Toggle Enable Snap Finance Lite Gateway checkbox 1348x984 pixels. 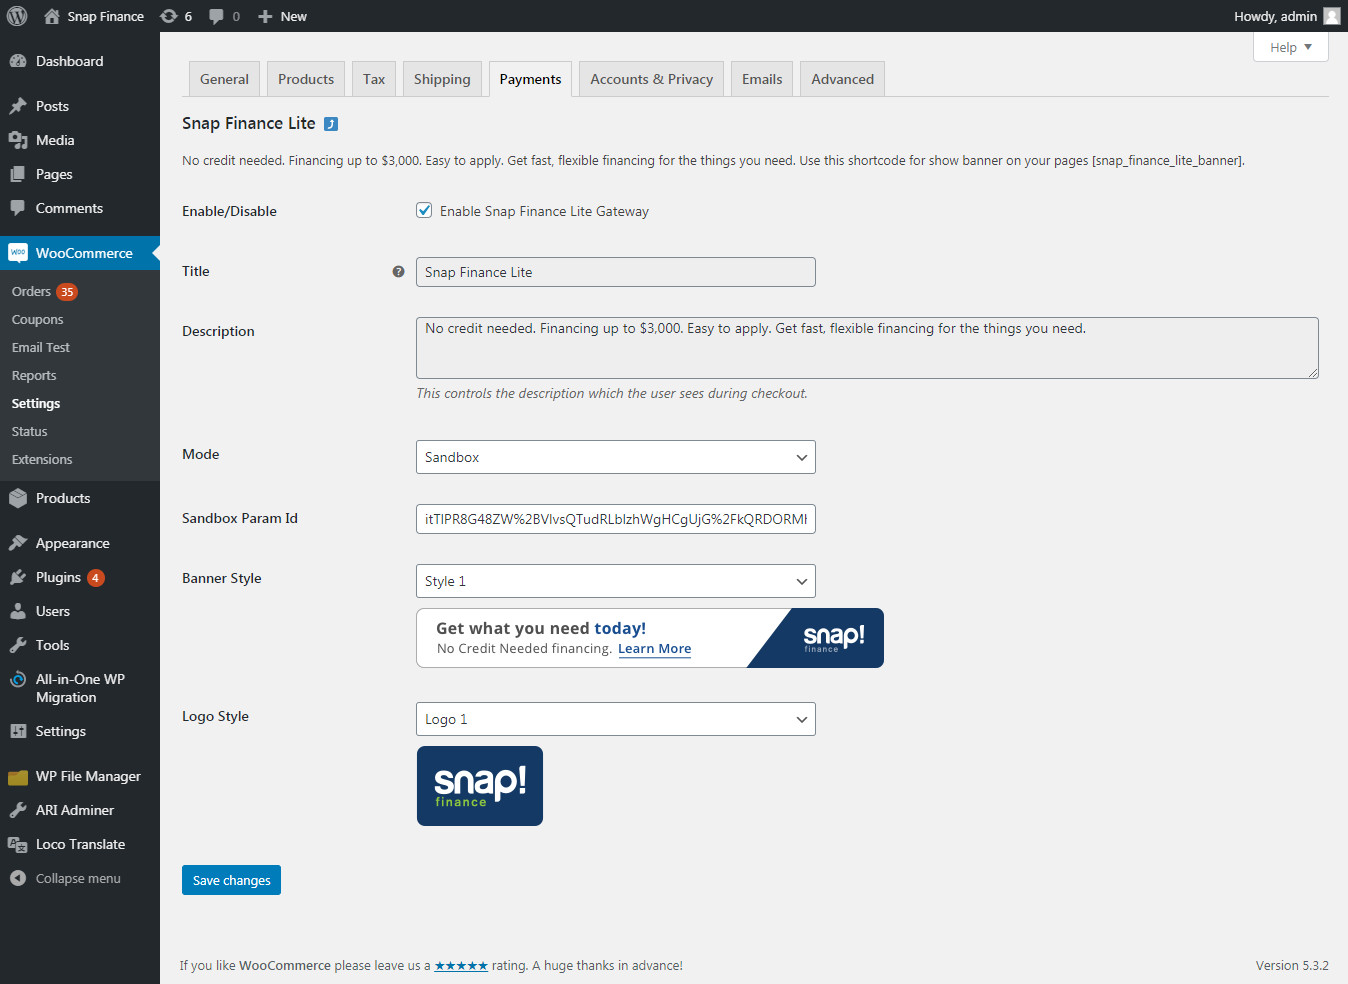click(x=424, y=210)
